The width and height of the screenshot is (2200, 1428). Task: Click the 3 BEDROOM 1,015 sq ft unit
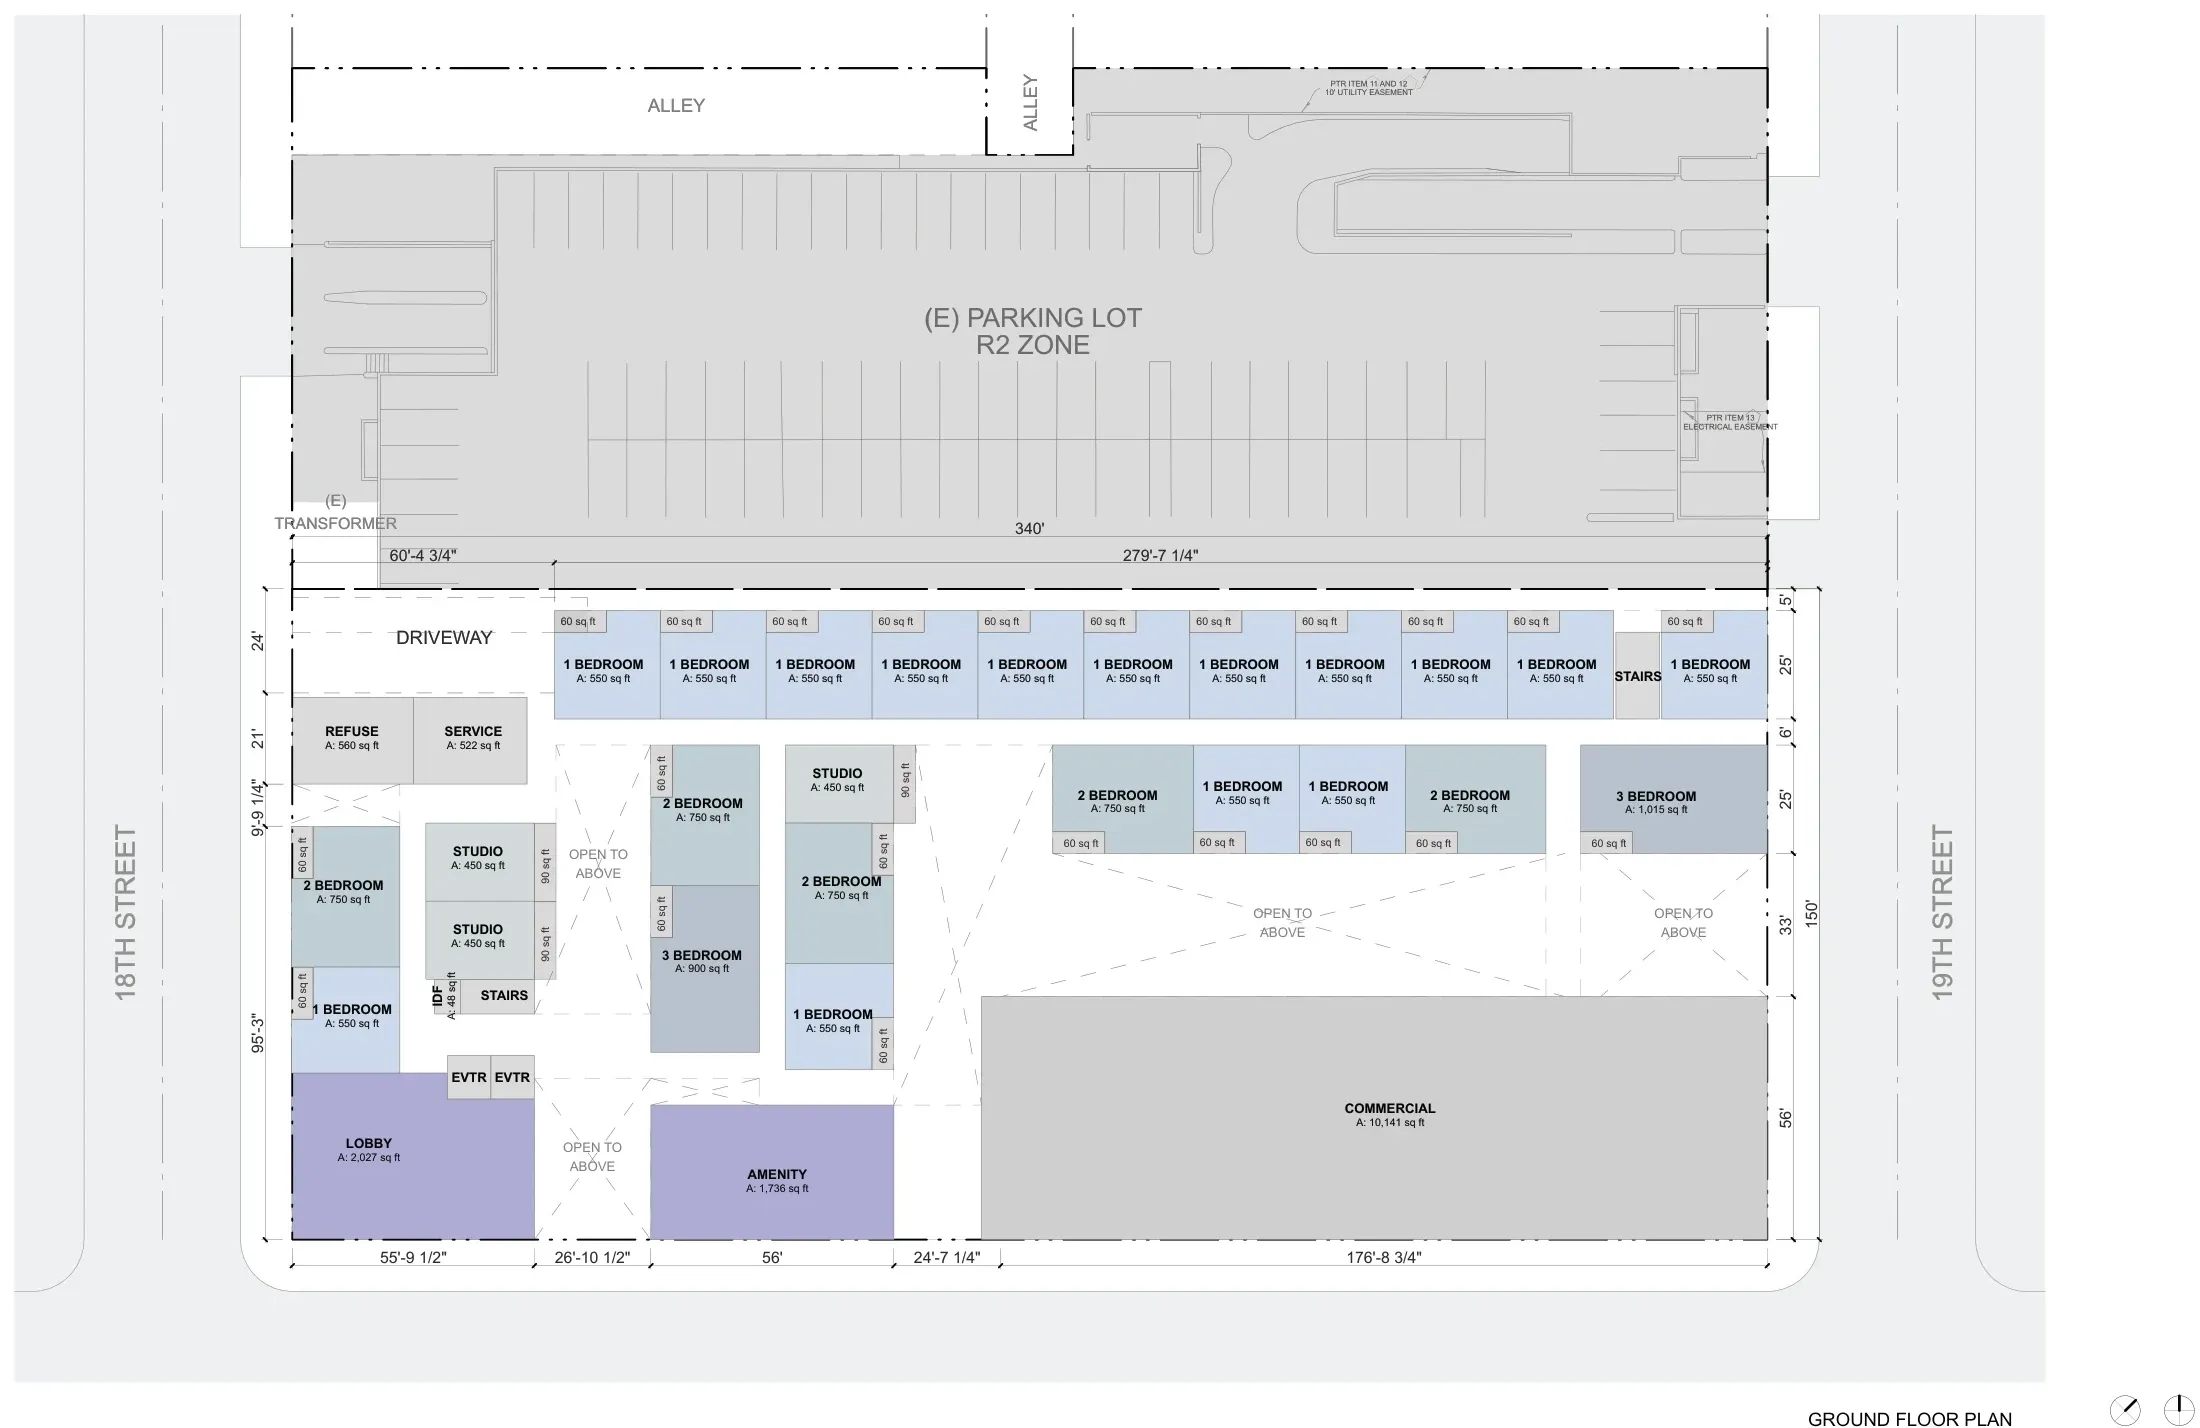click(x=1674, y=799)
